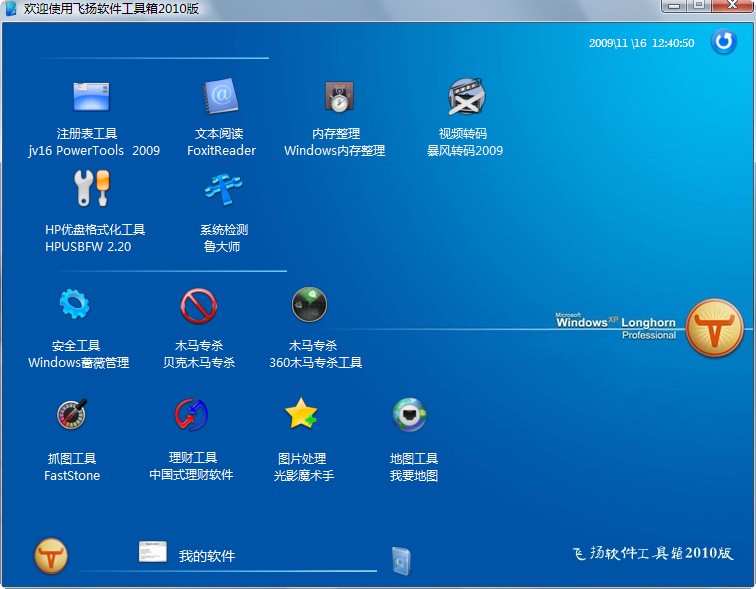The image size is (756, 589).
Task: Click the Windows Longhorn Professional text
Action: pyautogui.click(x=616, y=326)
